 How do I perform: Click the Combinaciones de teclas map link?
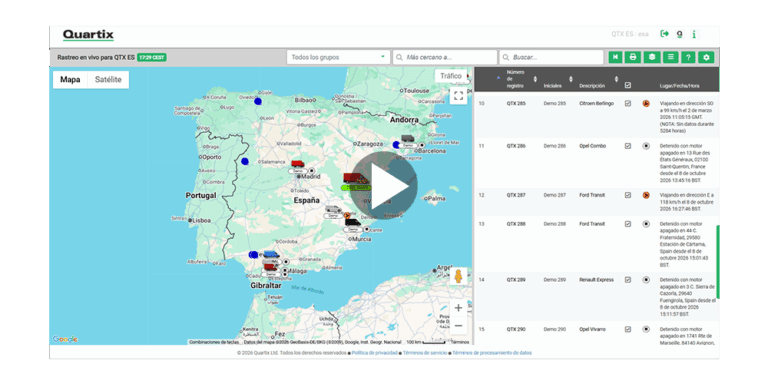(x=215, y=342)
